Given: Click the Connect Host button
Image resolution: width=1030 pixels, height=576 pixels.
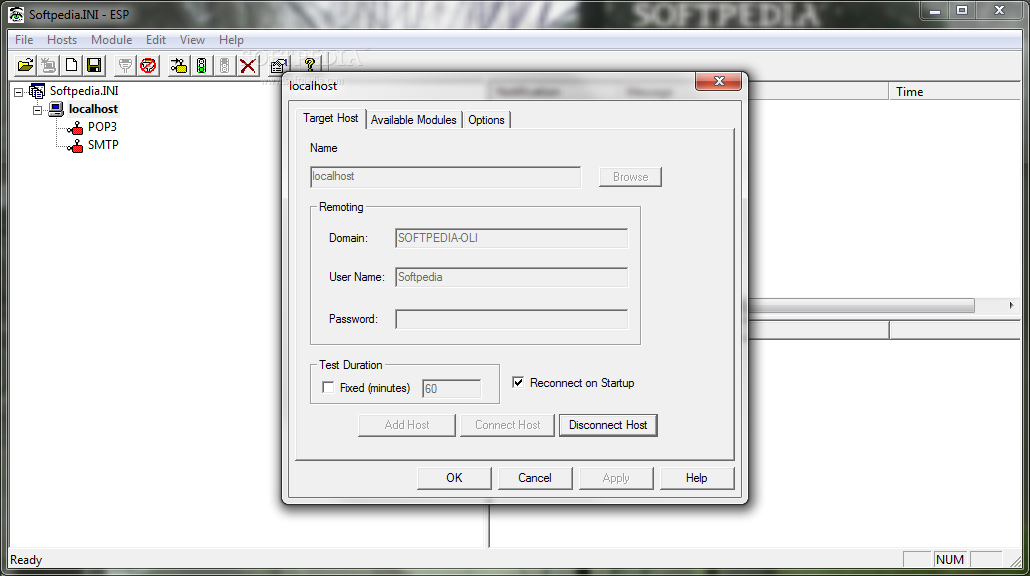Looking at the screenshot, I should (x=507, y=425).
